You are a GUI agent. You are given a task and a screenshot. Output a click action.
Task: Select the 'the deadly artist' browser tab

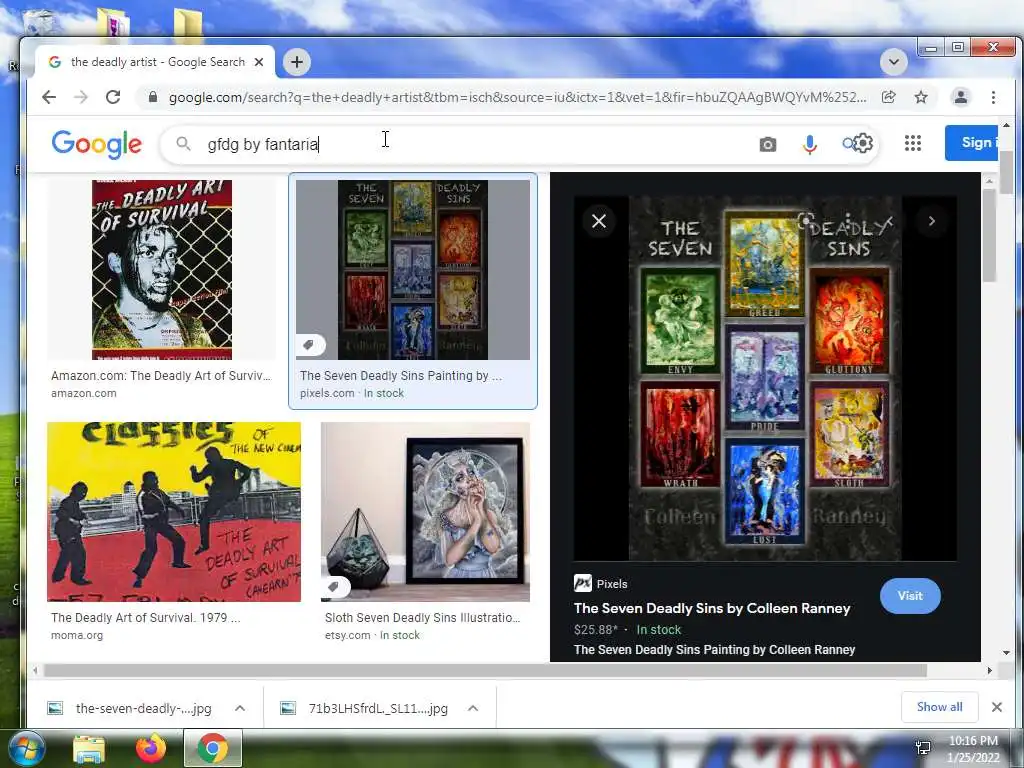tap(155, 62)
